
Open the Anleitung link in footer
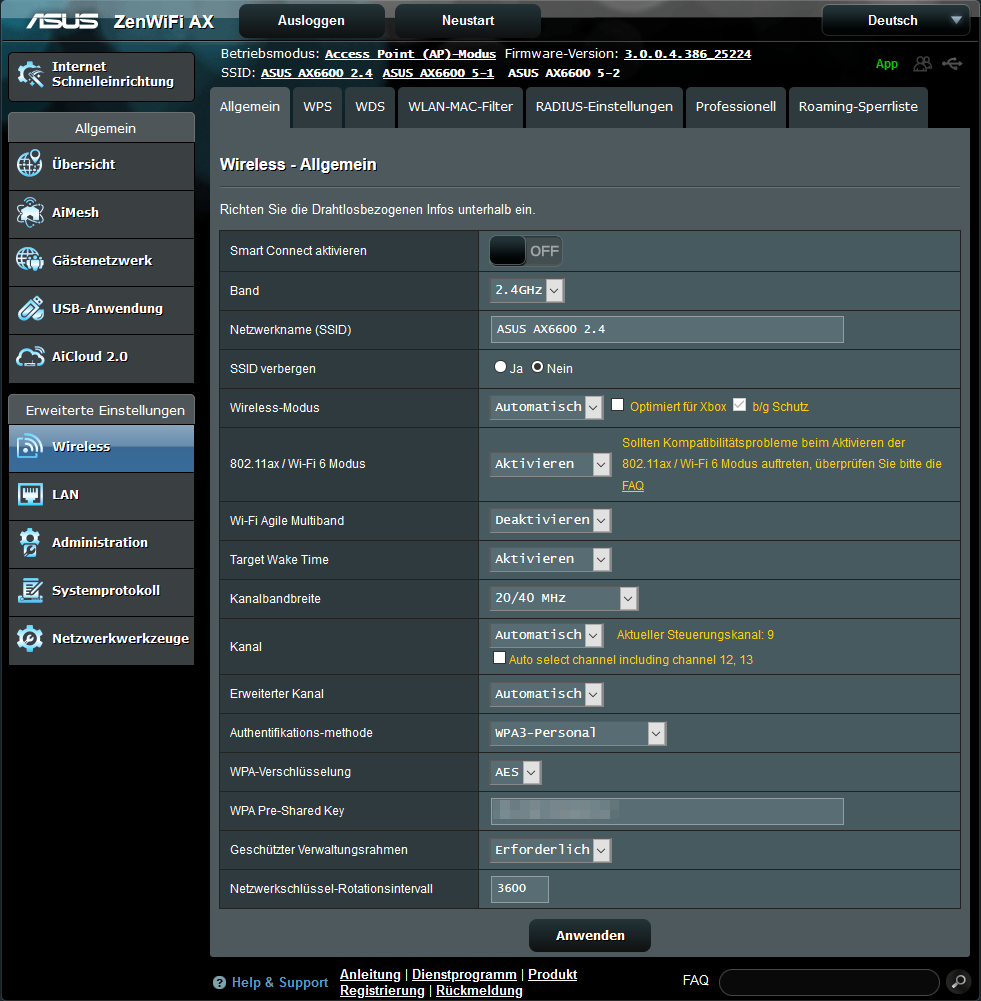370,975
